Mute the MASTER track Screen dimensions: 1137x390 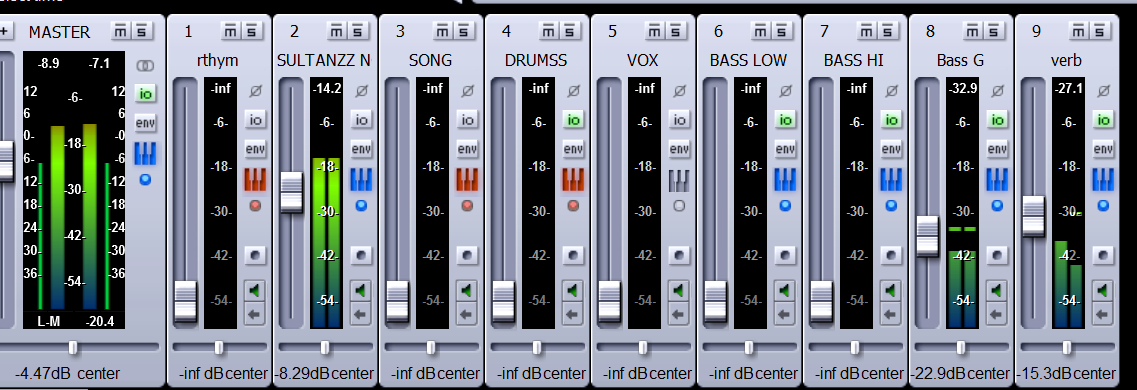[x=121, y=31]
